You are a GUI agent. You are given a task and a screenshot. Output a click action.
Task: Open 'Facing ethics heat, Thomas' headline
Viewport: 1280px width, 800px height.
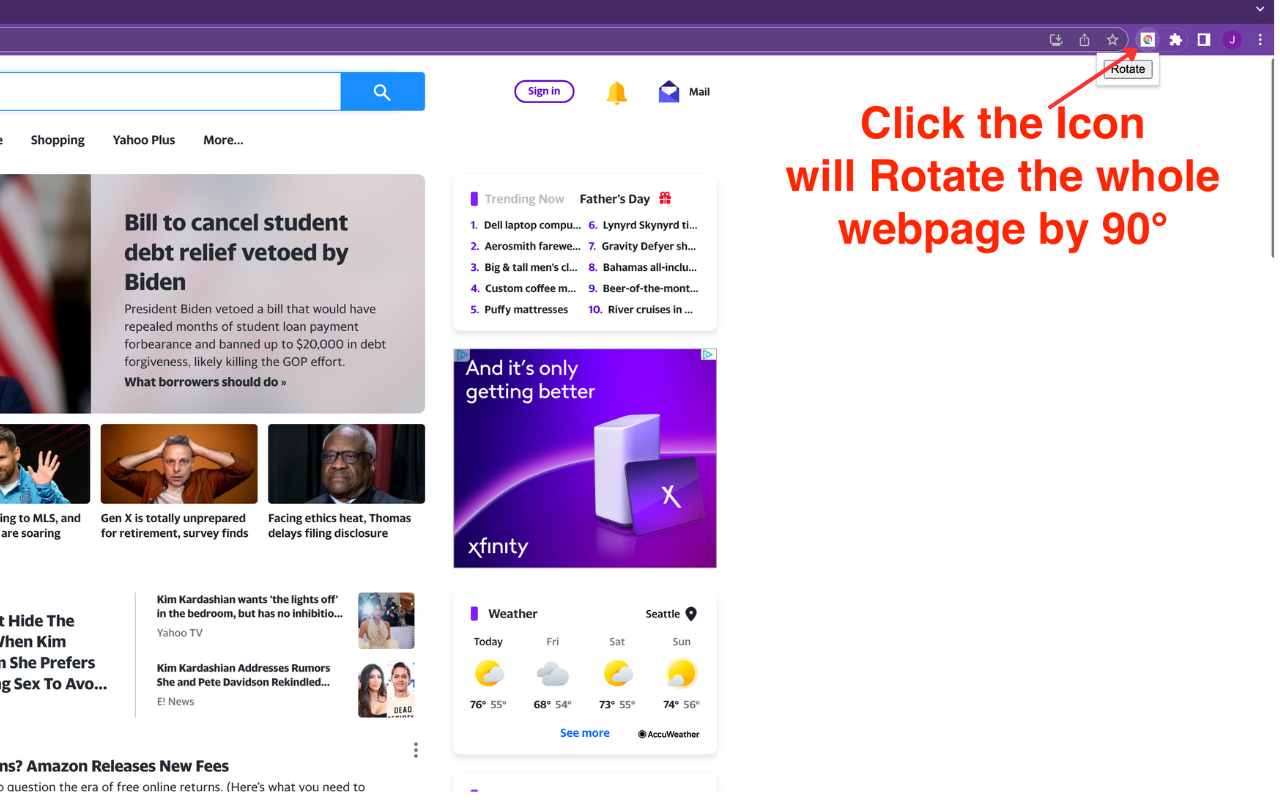coord(339,526)
